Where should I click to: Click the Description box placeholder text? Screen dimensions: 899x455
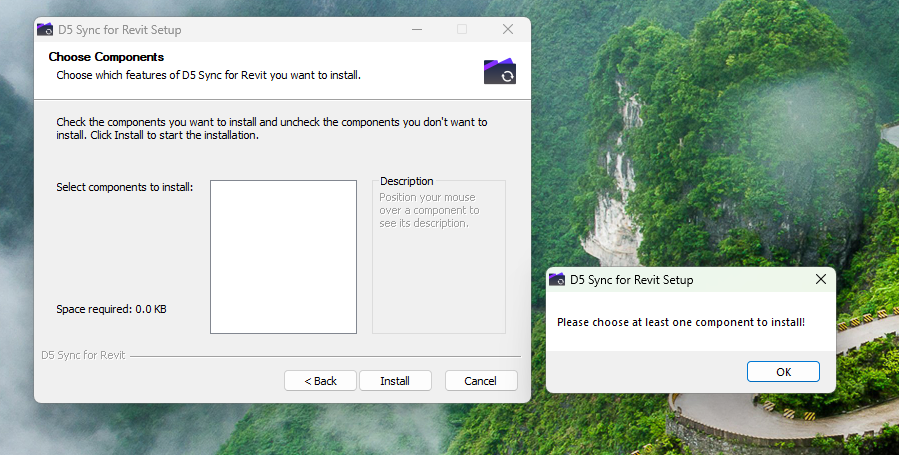click(429, 210)
